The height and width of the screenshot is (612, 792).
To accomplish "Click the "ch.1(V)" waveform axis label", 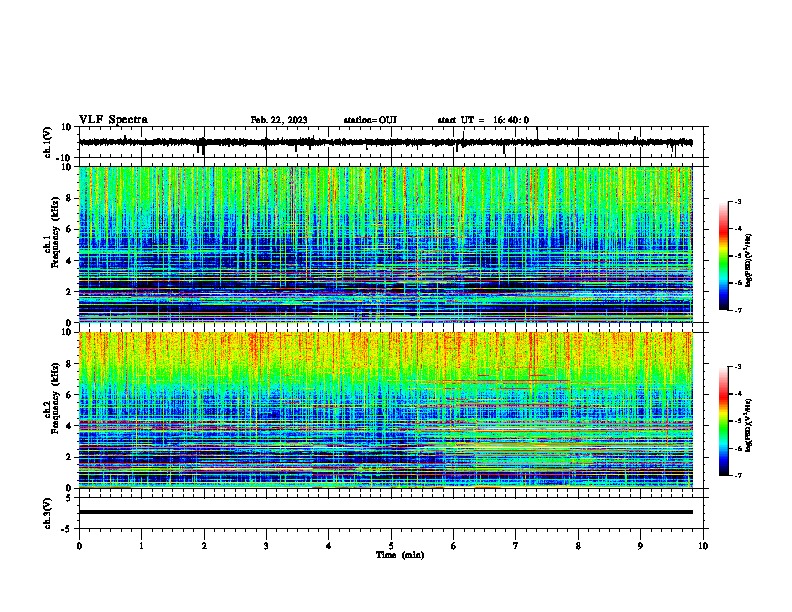I will click(x=47, y=142).
